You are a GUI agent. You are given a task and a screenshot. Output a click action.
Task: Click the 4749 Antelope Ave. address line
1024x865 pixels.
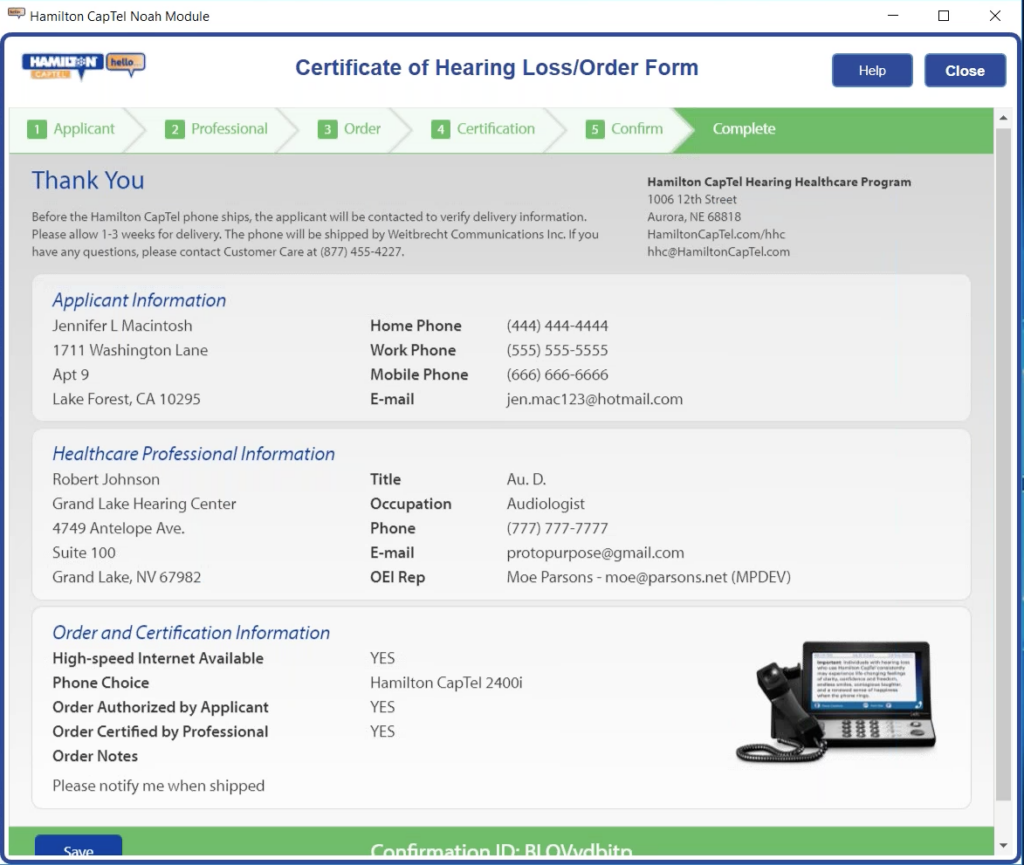(118, 528)
